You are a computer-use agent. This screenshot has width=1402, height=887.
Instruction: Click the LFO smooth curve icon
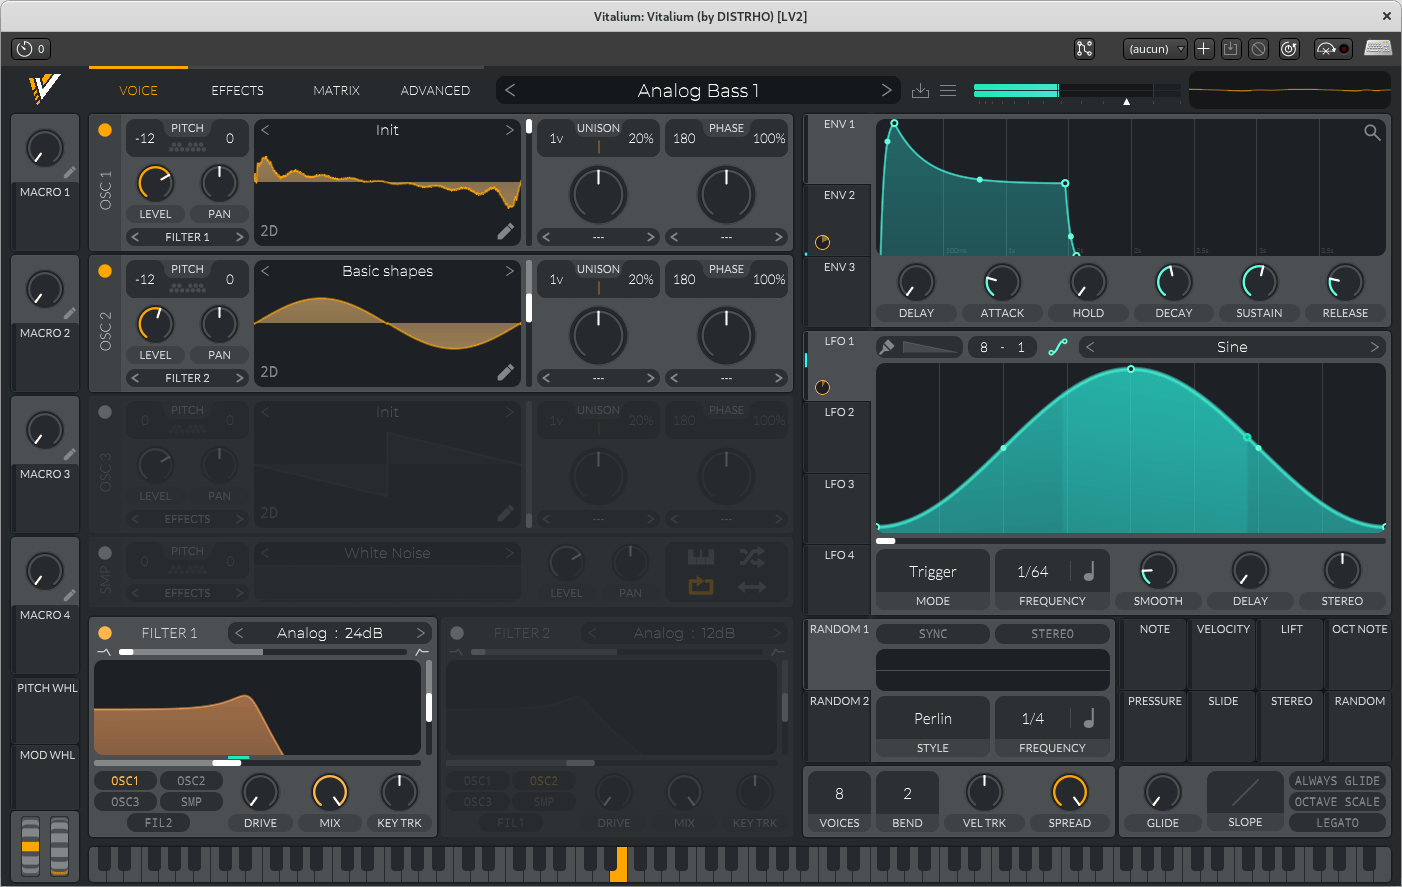[1058, 347]
